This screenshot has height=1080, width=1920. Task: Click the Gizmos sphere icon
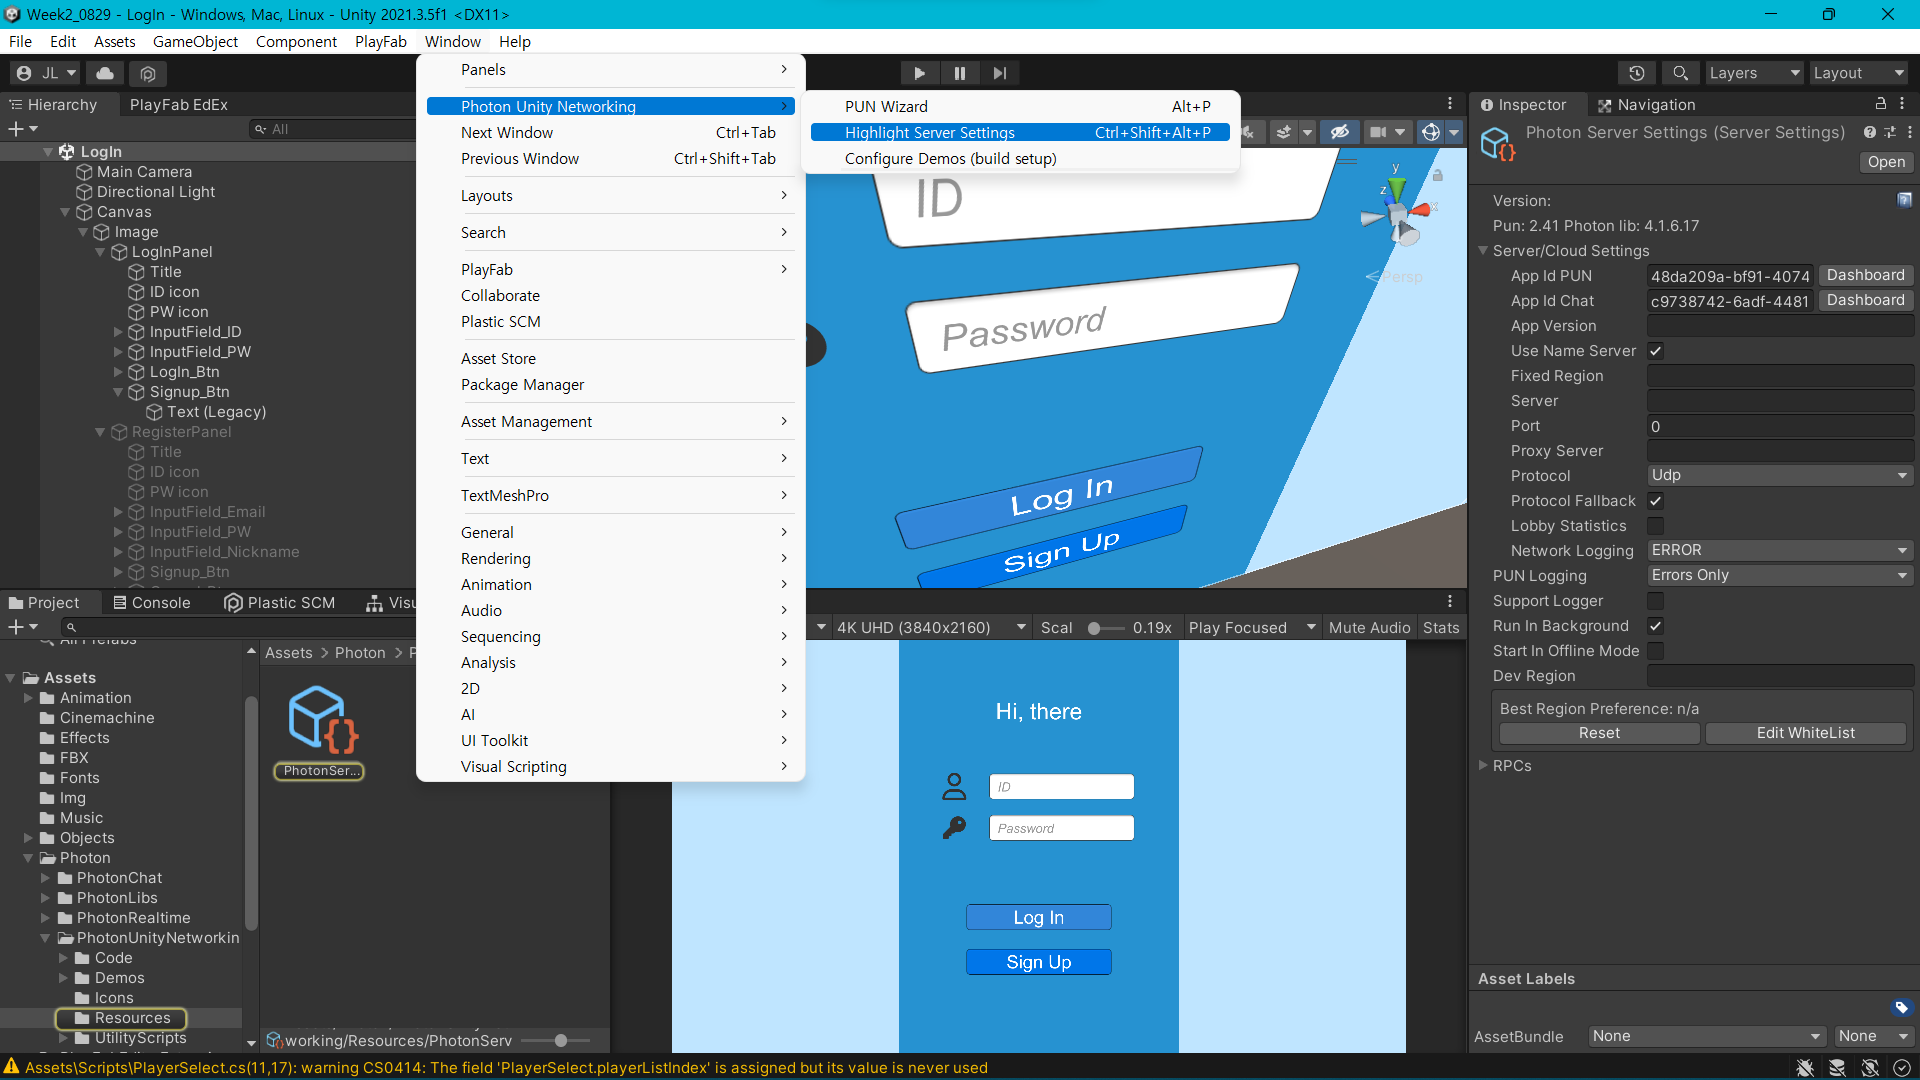(1431, 132)
